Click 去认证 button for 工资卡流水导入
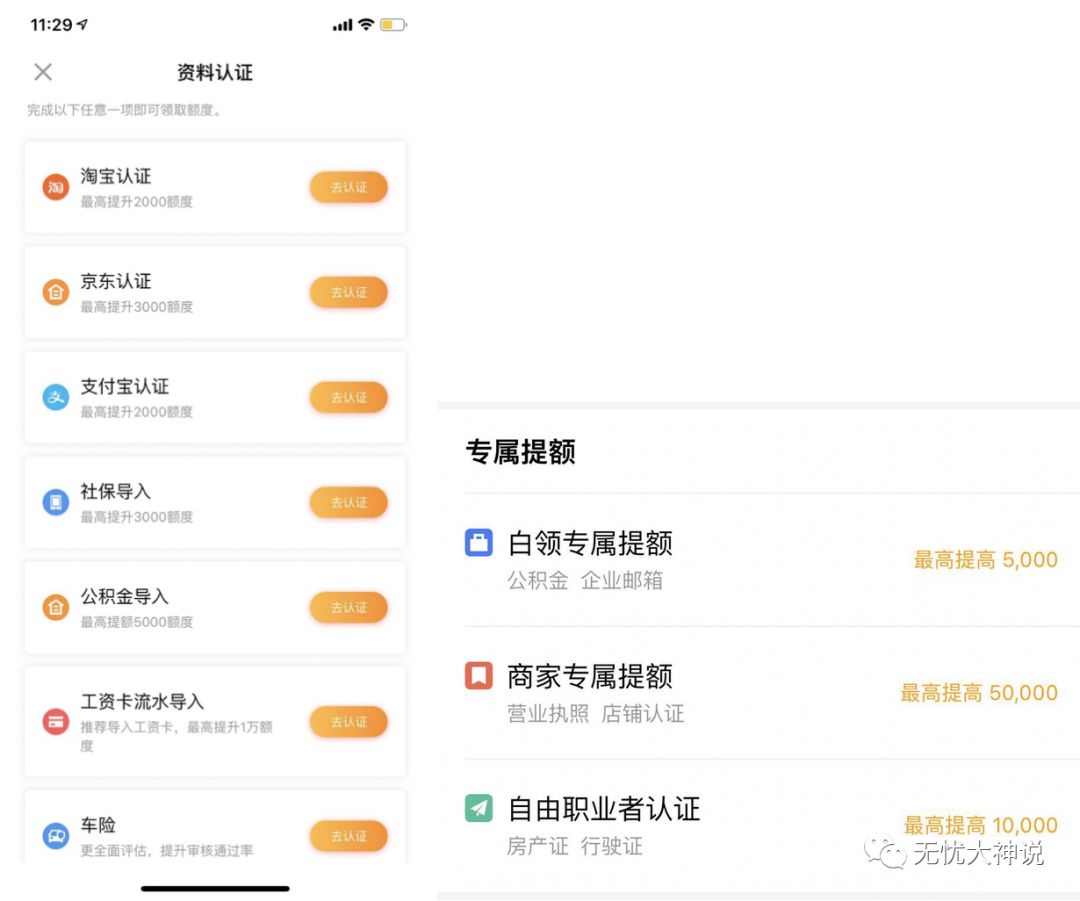 (349, 722)
